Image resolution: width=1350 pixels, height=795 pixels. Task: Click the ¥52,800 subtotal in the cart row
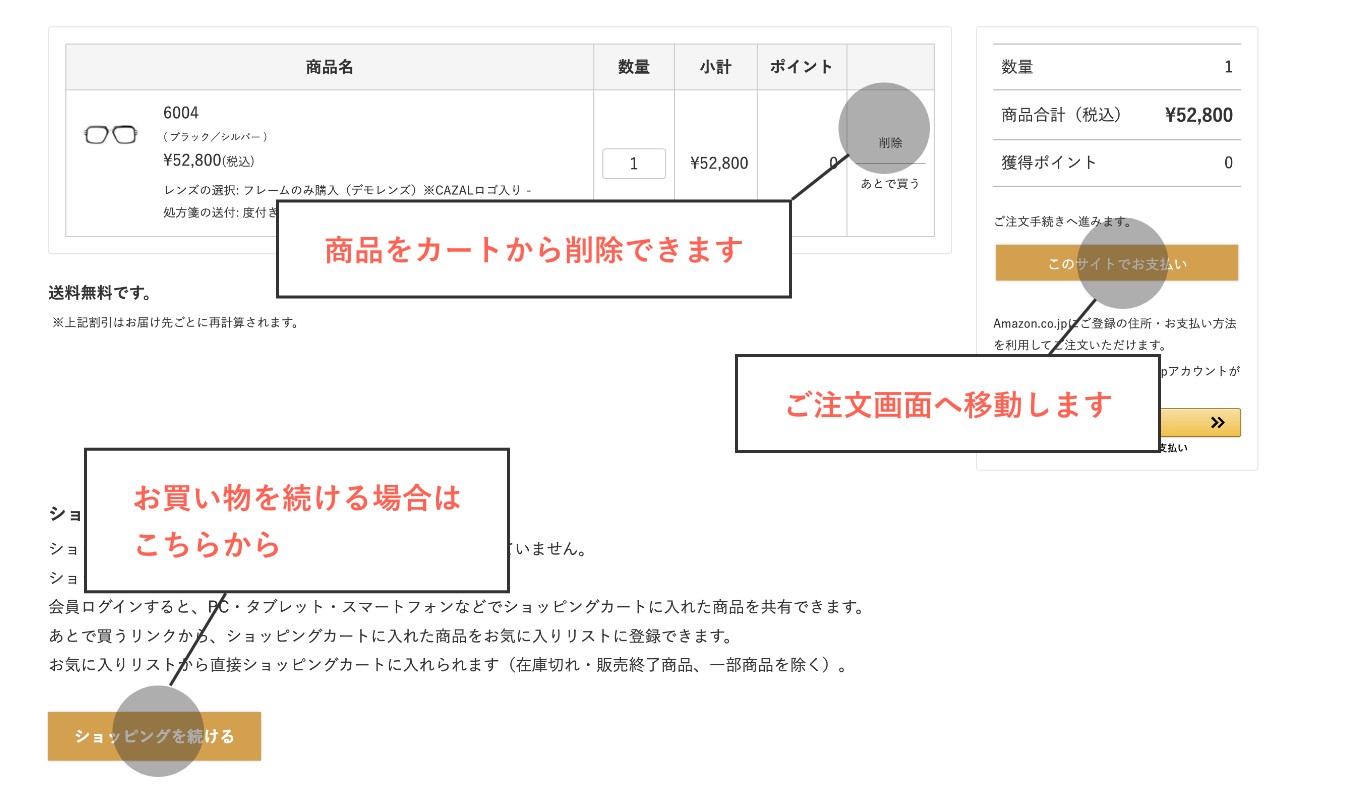point(718,164)
